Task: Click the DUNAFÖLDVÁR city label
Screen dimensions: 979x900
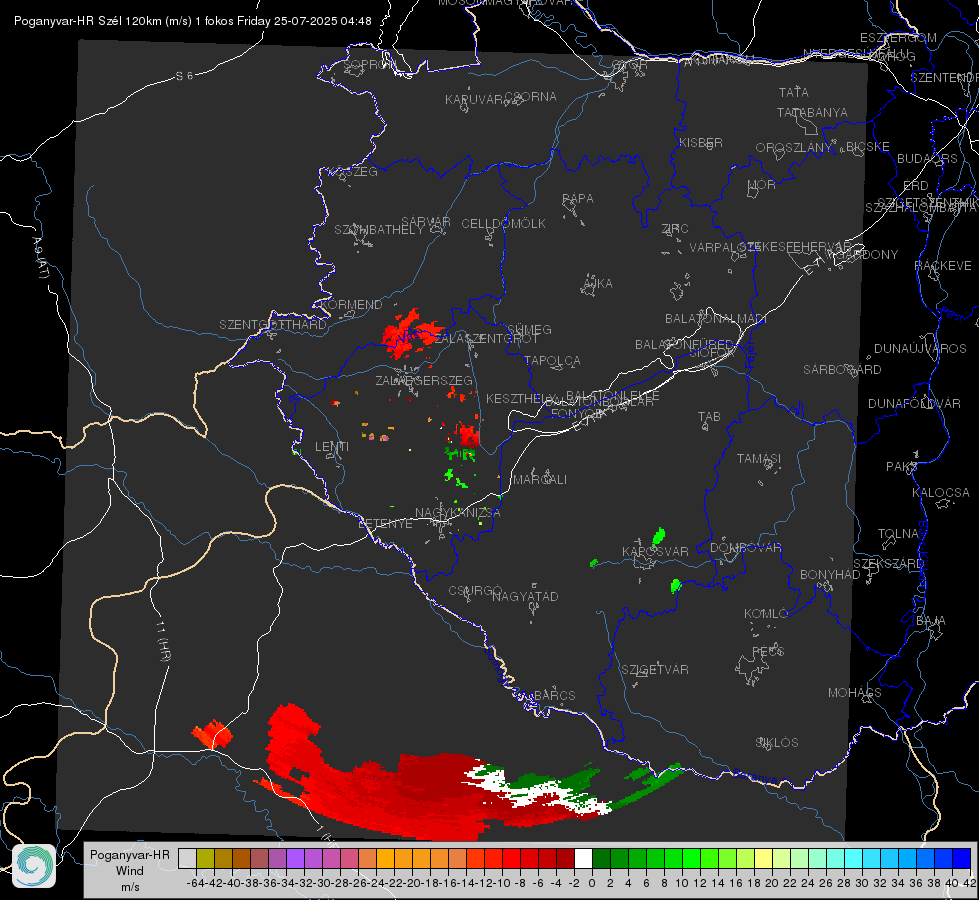Action: (914, 403)
